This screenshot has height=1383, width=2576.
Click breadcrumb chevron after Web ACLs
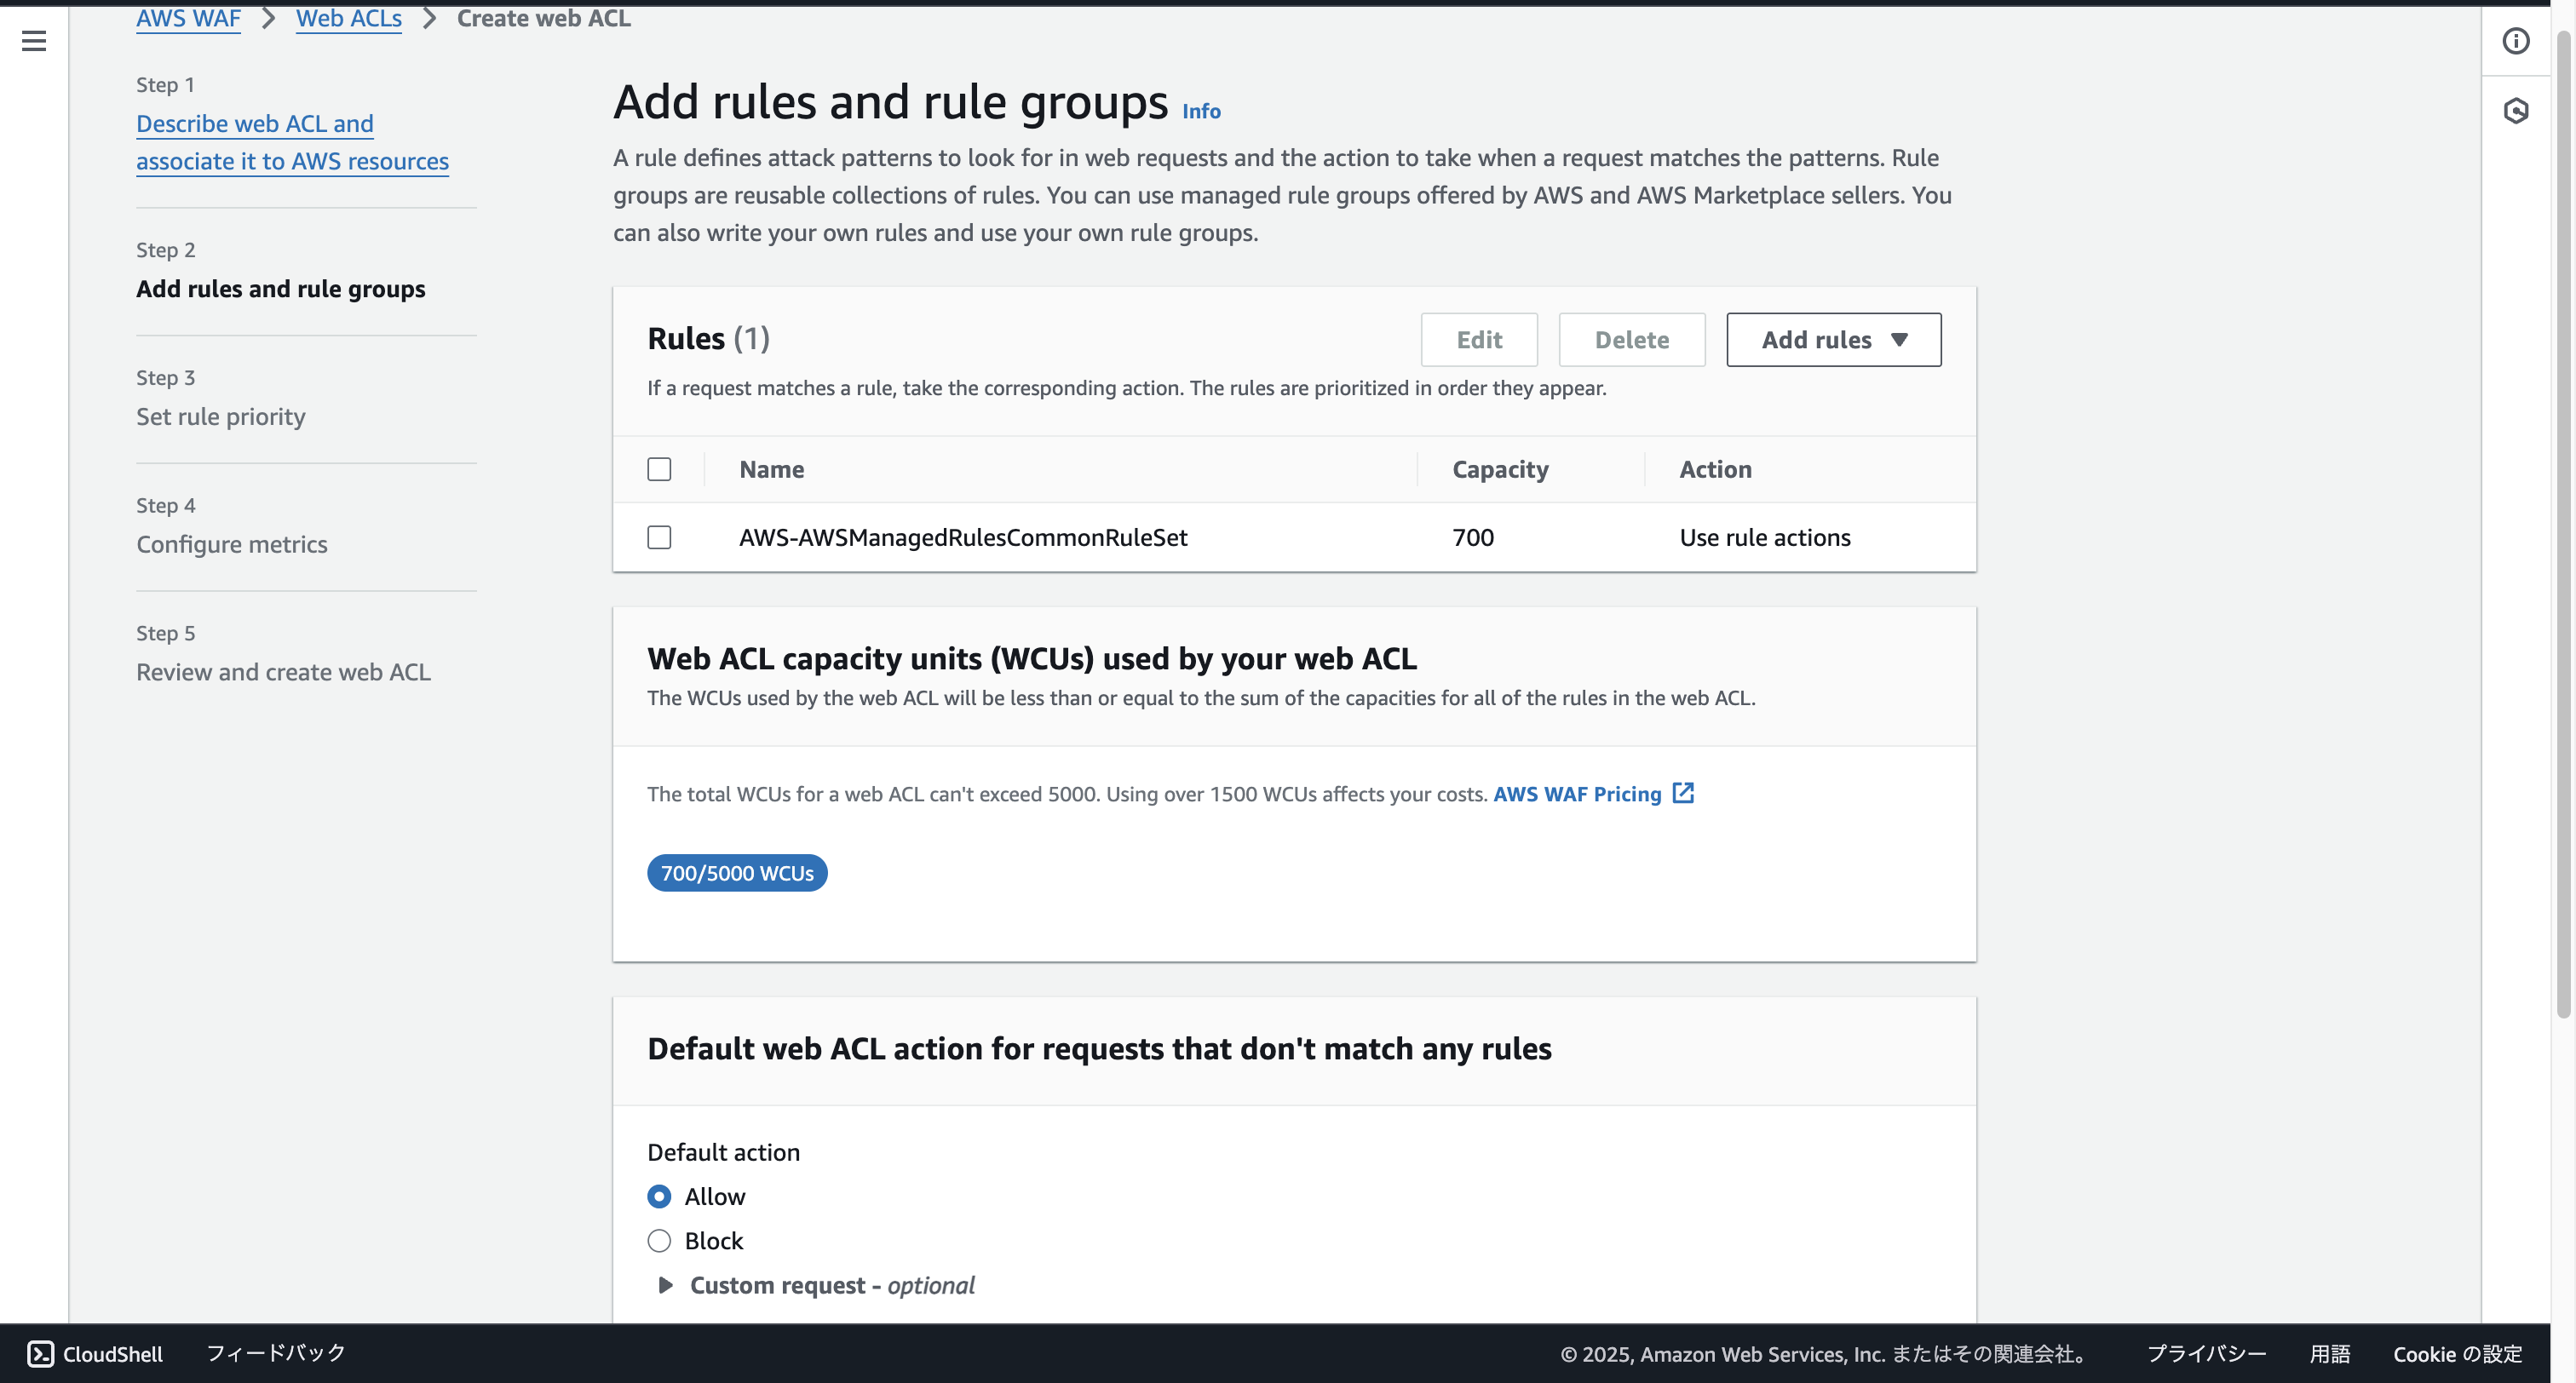coord(429,18)
